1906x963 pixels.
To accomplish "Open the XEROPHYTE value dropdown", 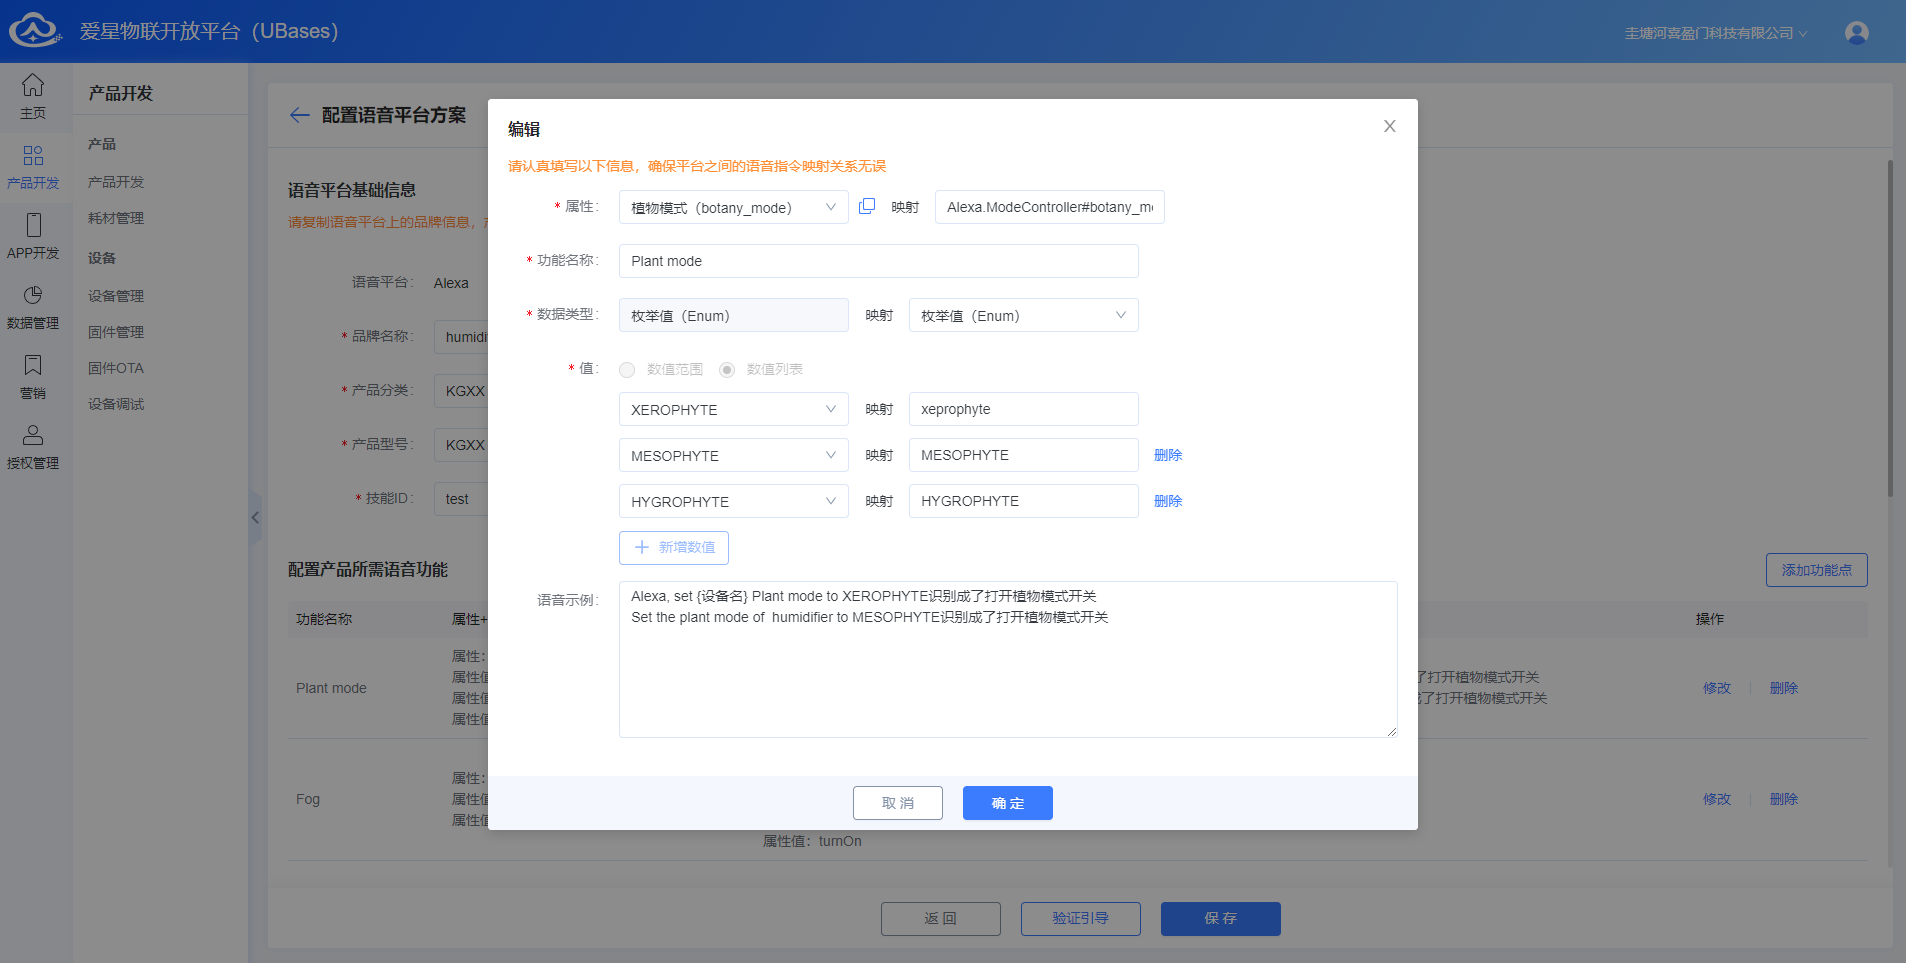I will click(x=733, y=409).
